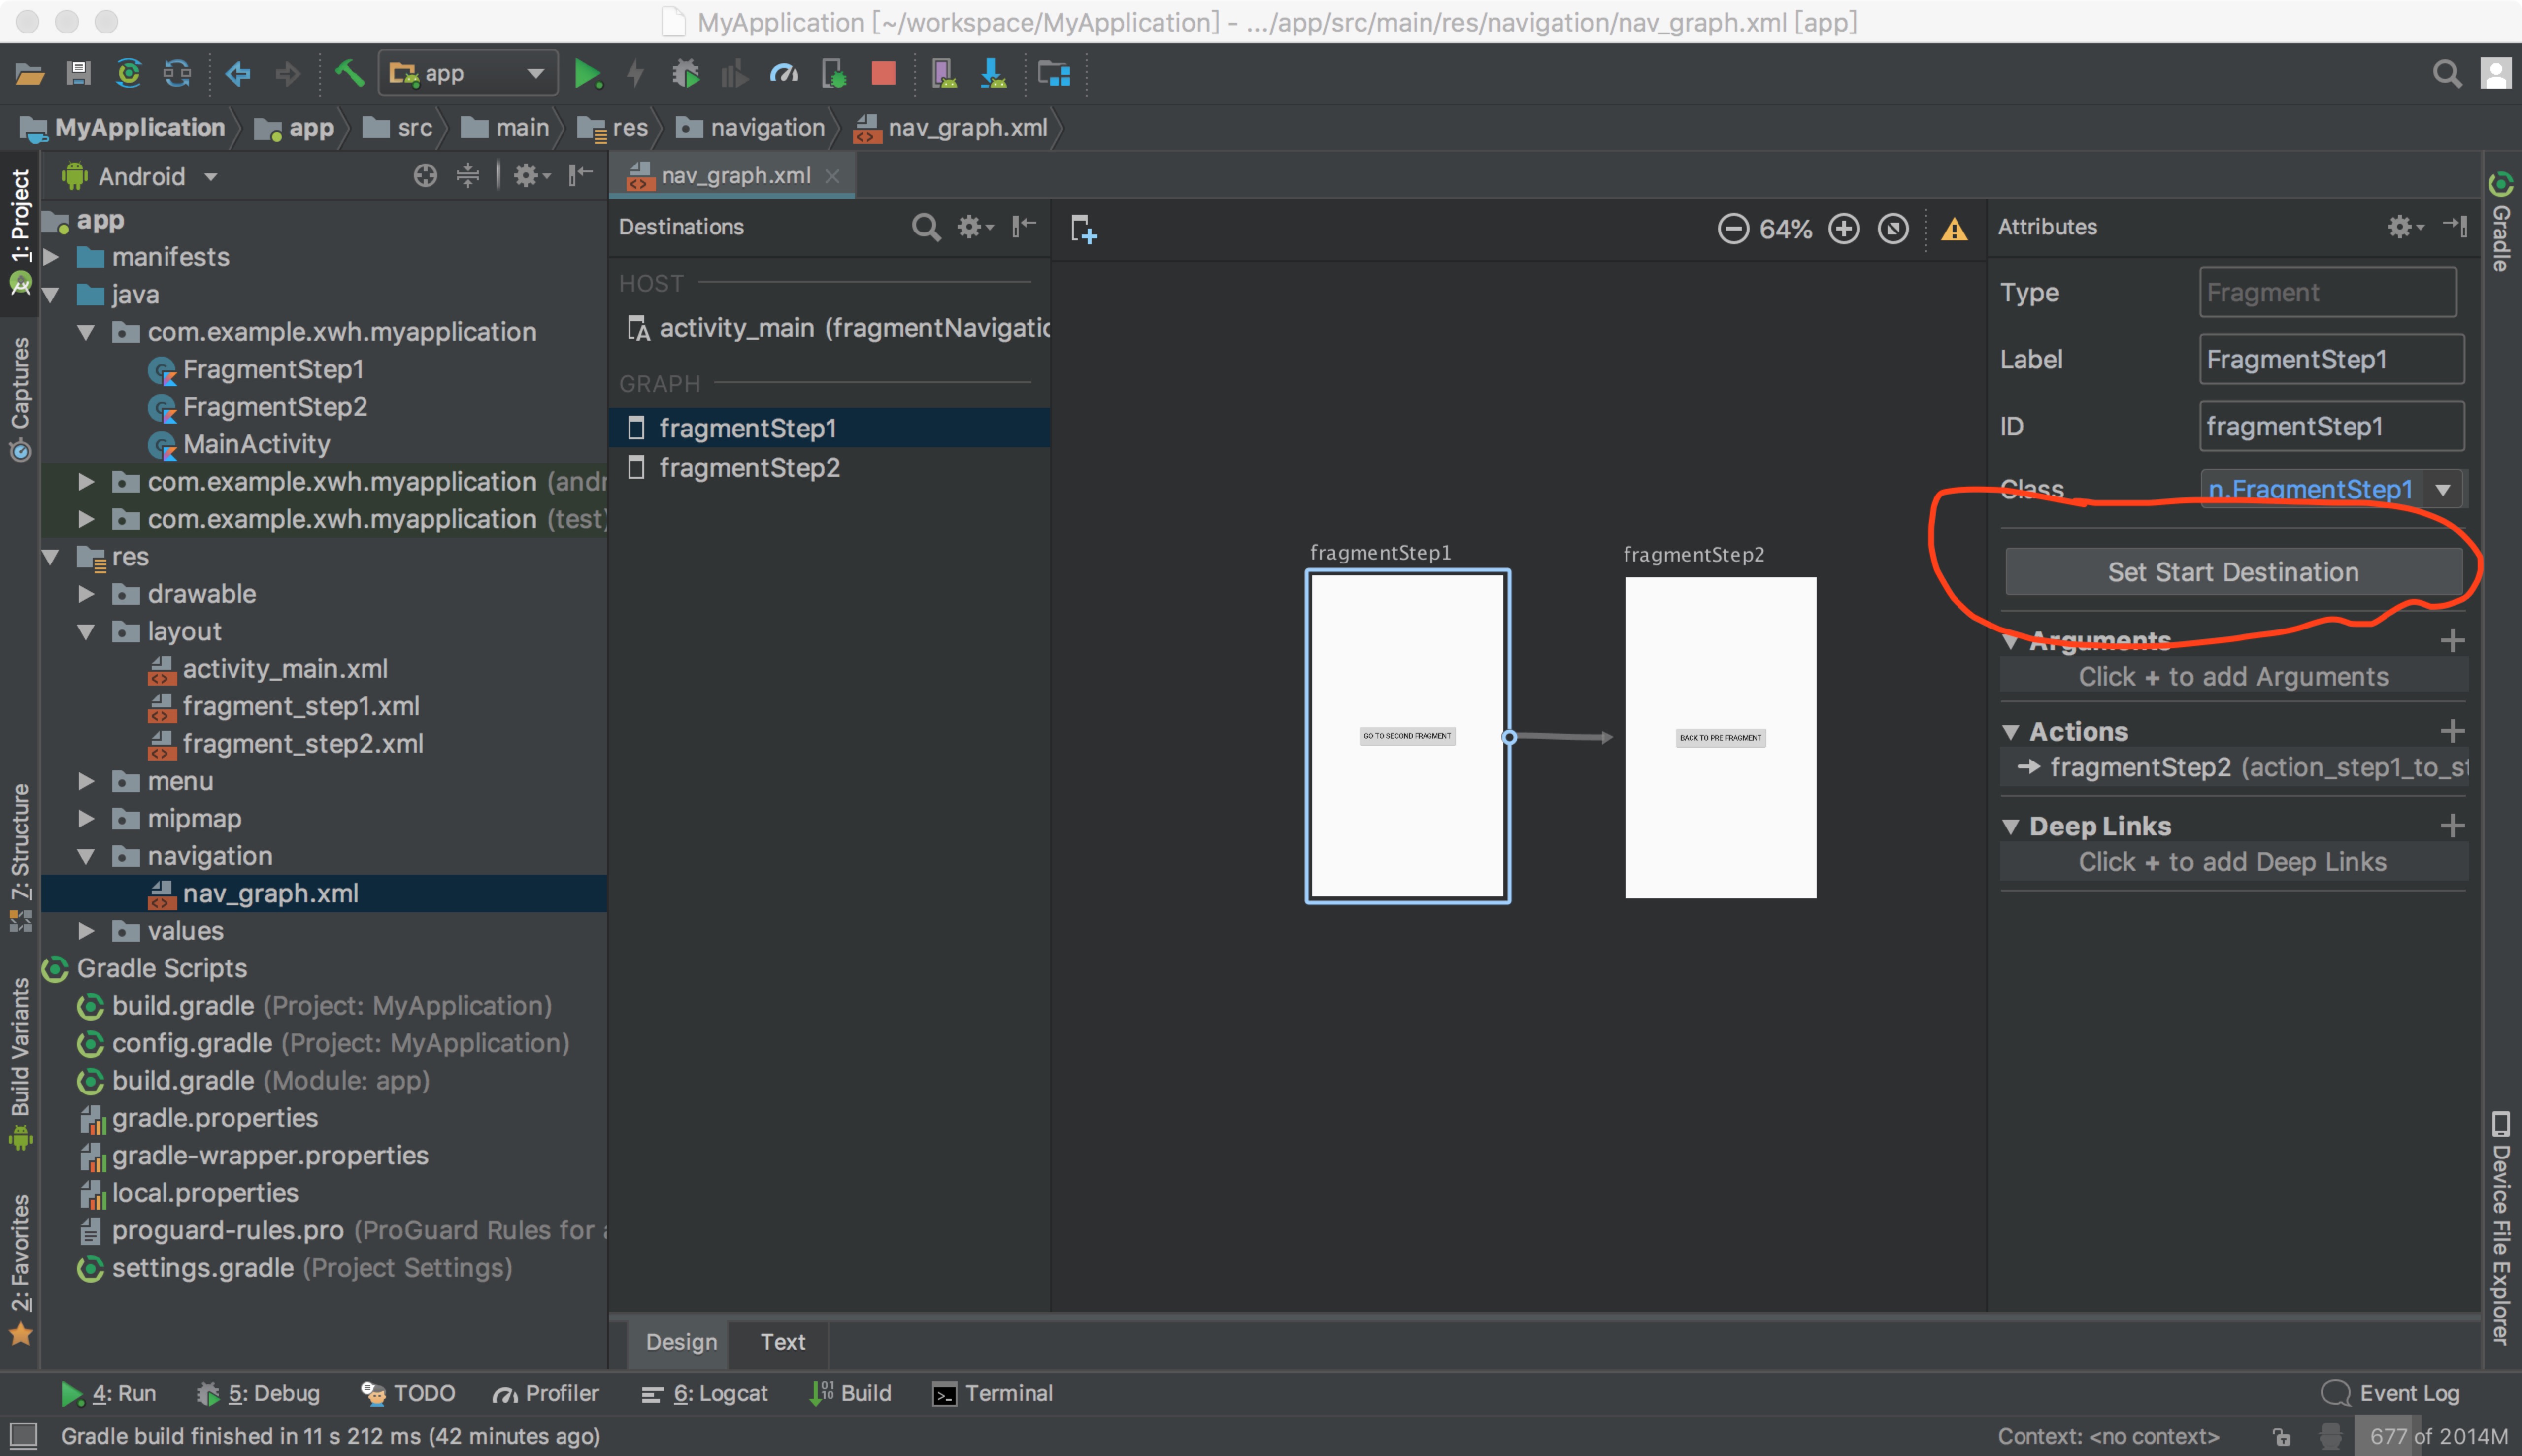Viewport: 2522px width, 1456px height.
Task: Zoom out the navigation graph
Action: pos(1733,229)
